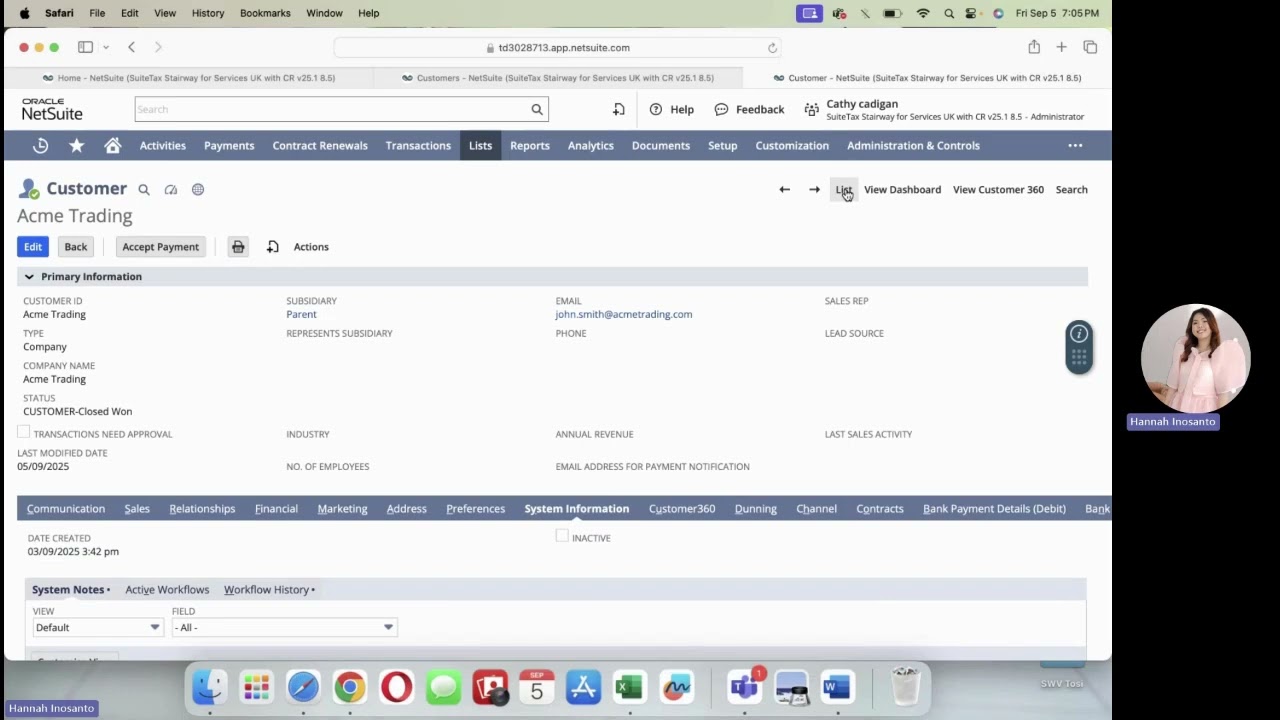Switch to the Financial subtab
1280x720 pixels.
click(276, 509)
